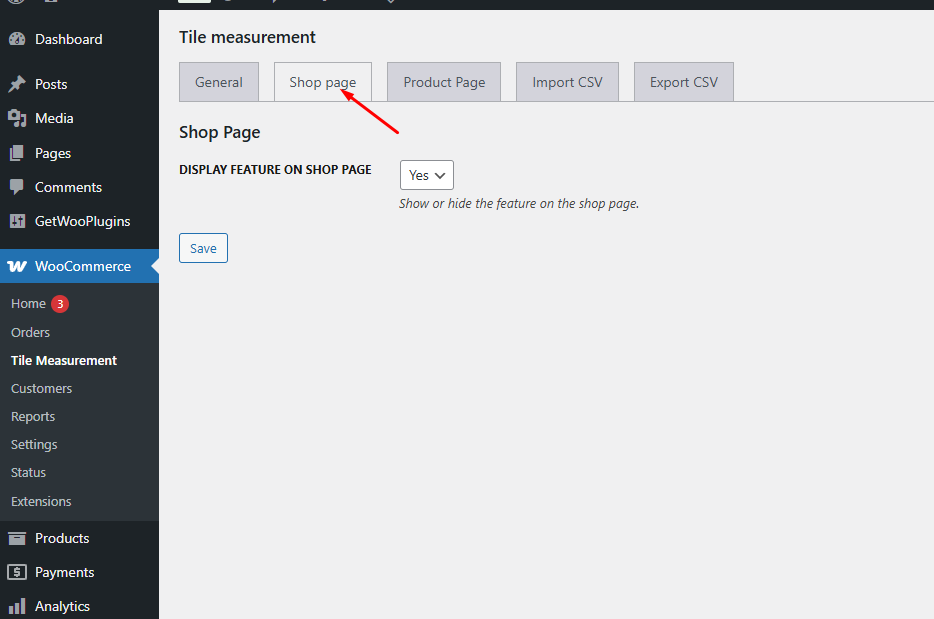934x619 pixels.
Task: Open the Extensions submenu item
Action: (41, 502)
